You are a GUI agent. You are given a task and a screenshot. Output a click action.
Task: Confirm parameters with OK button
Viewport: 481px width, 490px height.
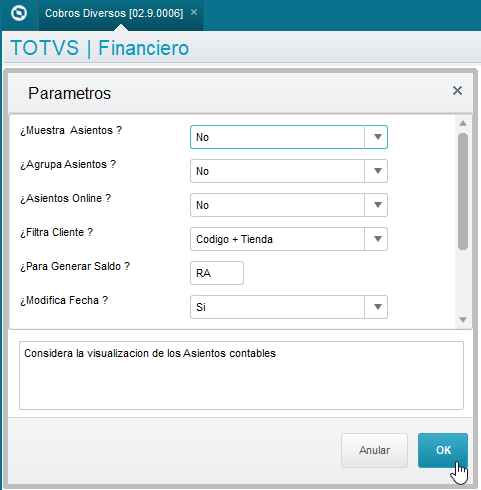point(443,450)
